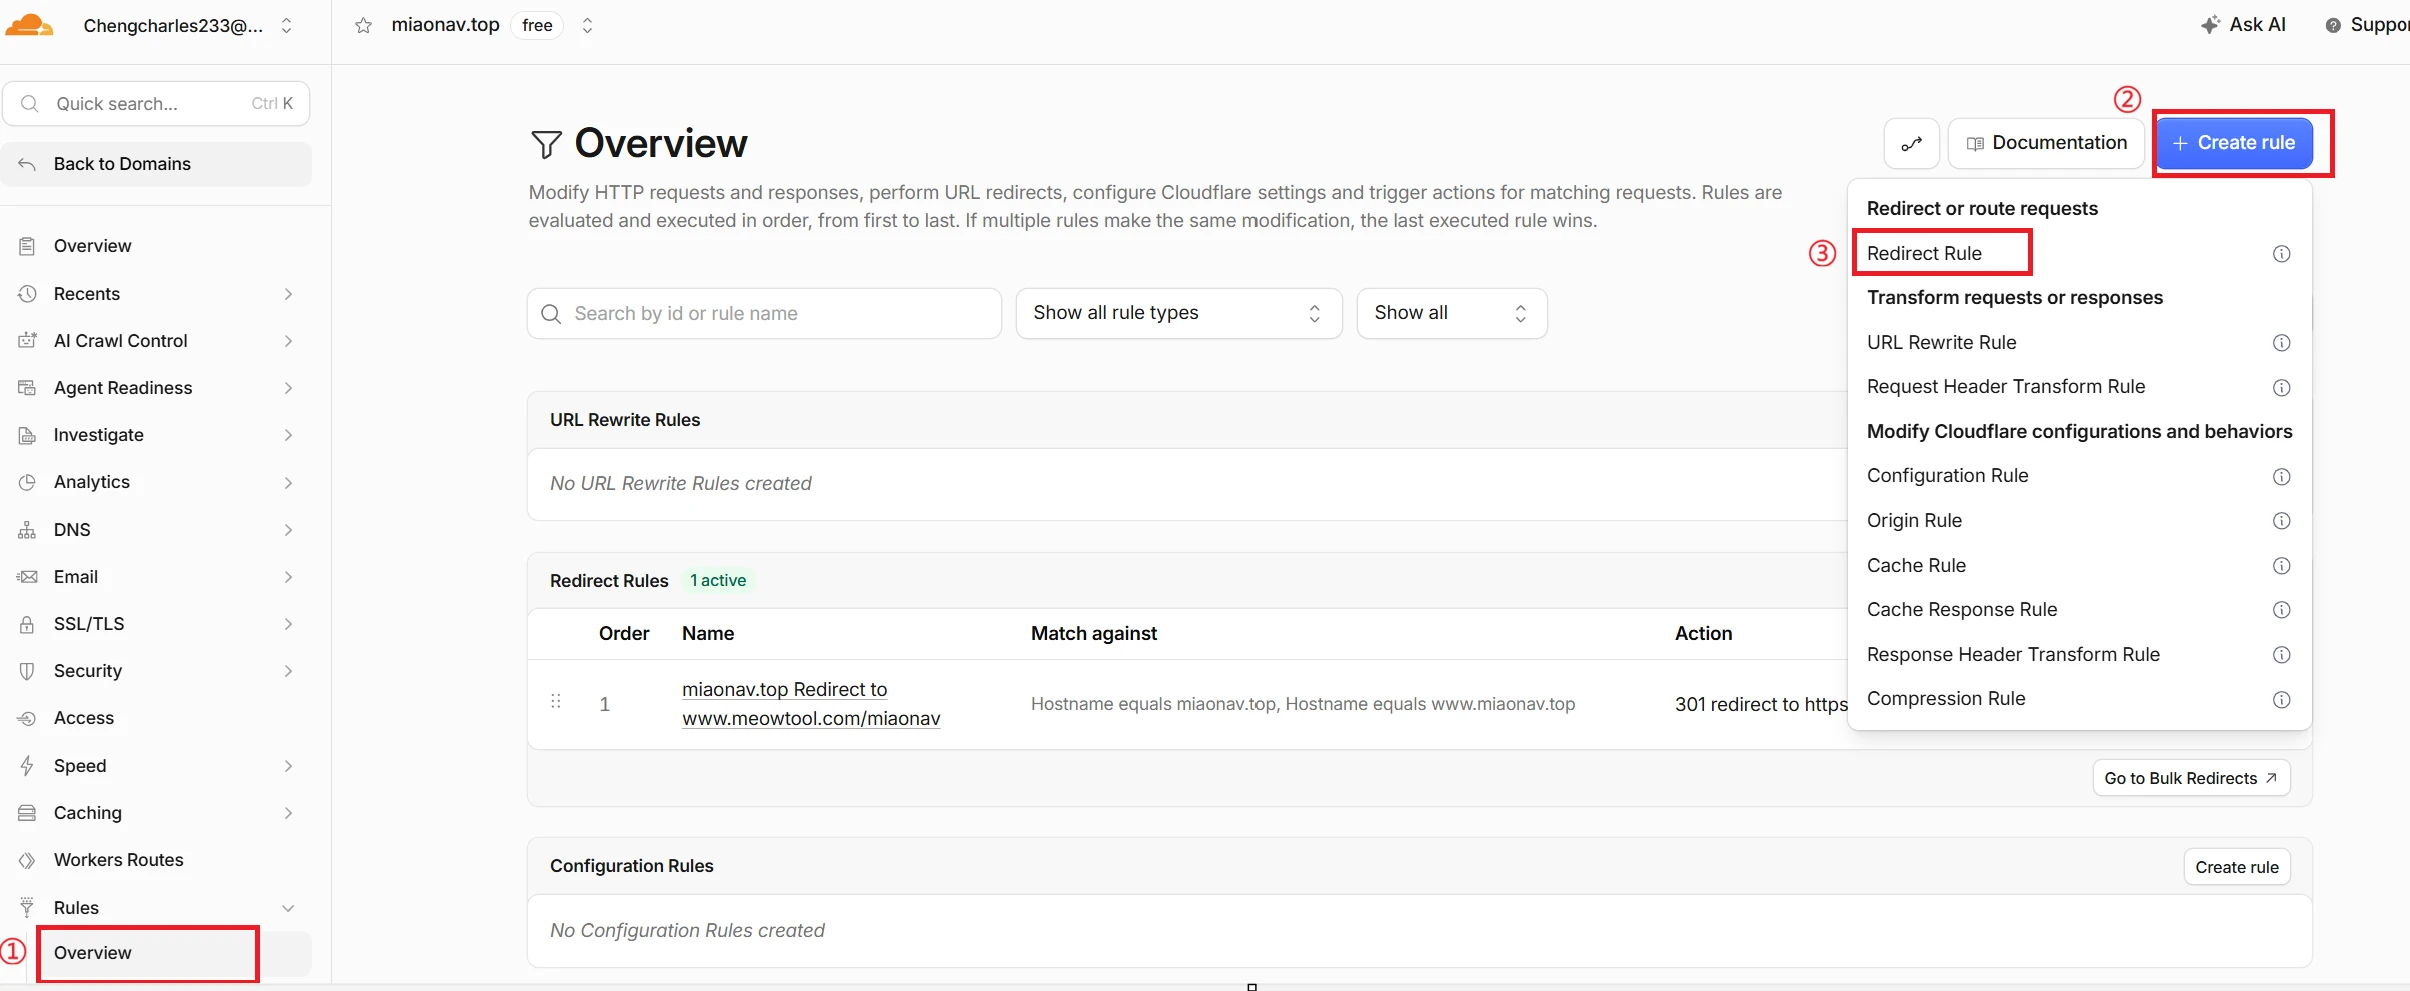Open Ask AI assistant
This screenshot has height=991, width=2410.
(x=2243, y=25)
